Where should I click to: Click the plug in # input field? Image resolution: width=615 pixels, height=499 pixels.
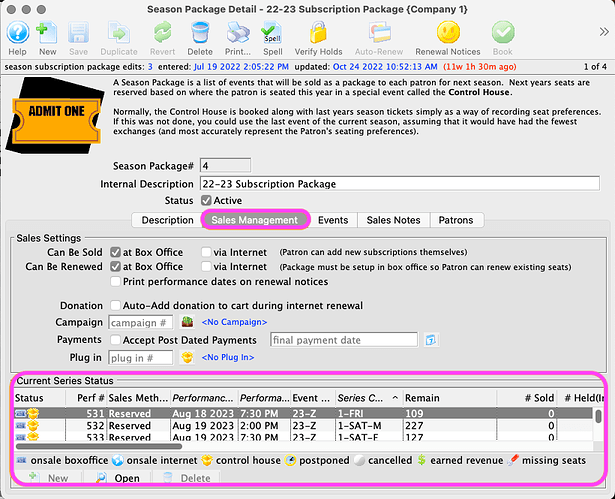[x=140, y=358]
